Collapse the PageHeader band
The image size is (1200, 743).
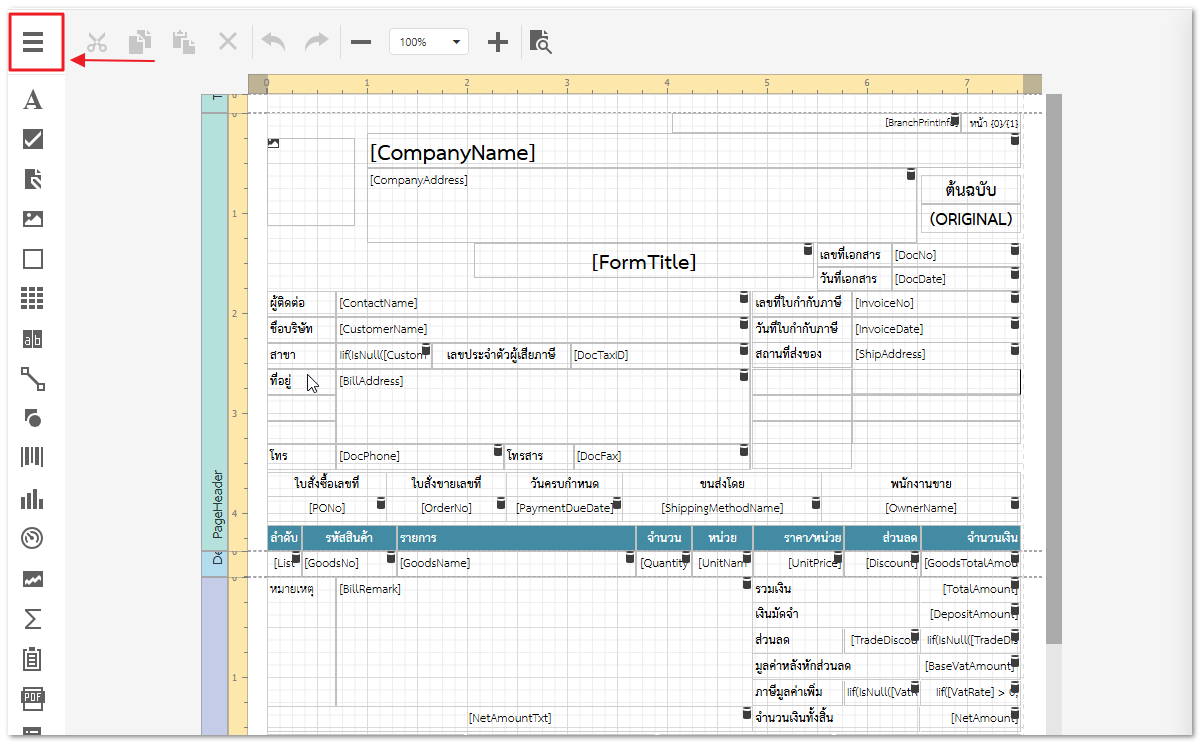point(216,330)
